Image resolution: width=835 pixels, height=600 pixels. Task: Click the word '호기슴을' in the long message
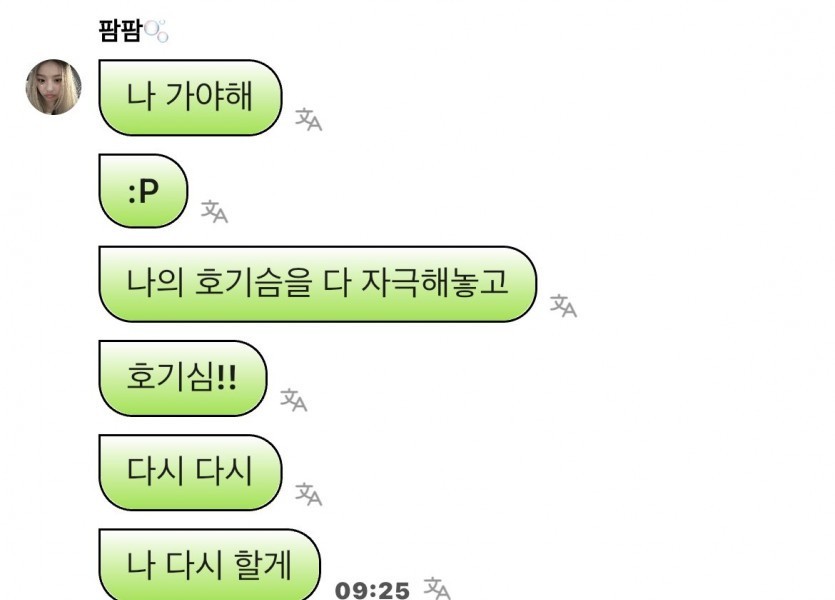(x=253, y=283)
